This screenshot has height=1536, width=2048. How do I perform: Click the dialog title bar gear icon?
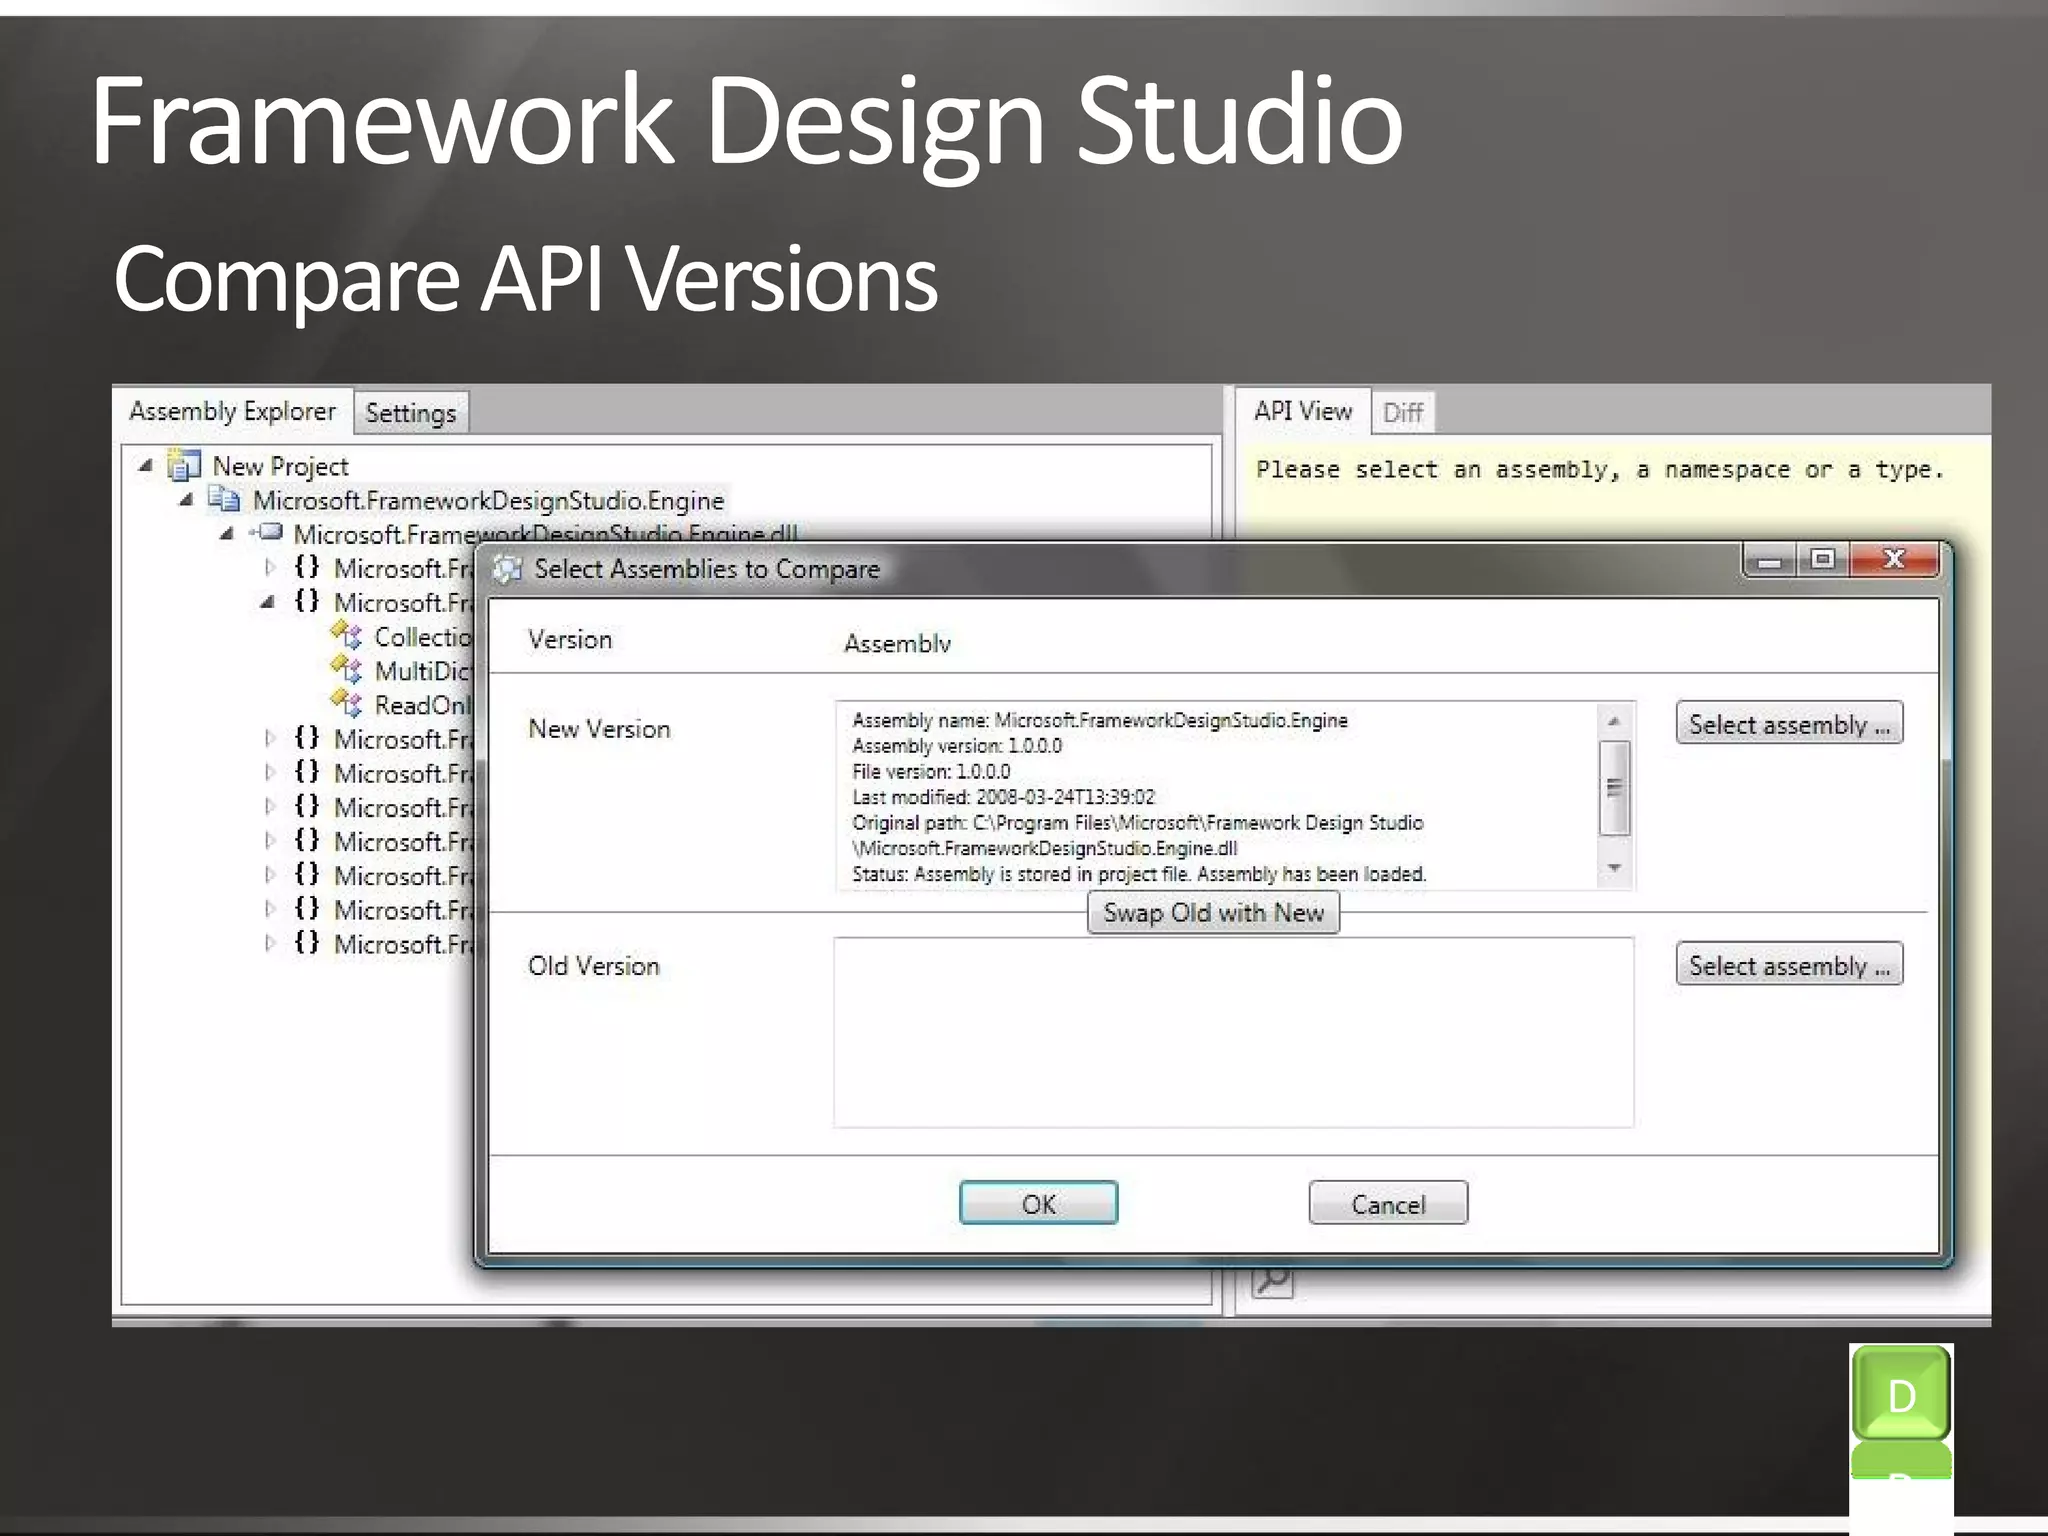pos(508,569)
